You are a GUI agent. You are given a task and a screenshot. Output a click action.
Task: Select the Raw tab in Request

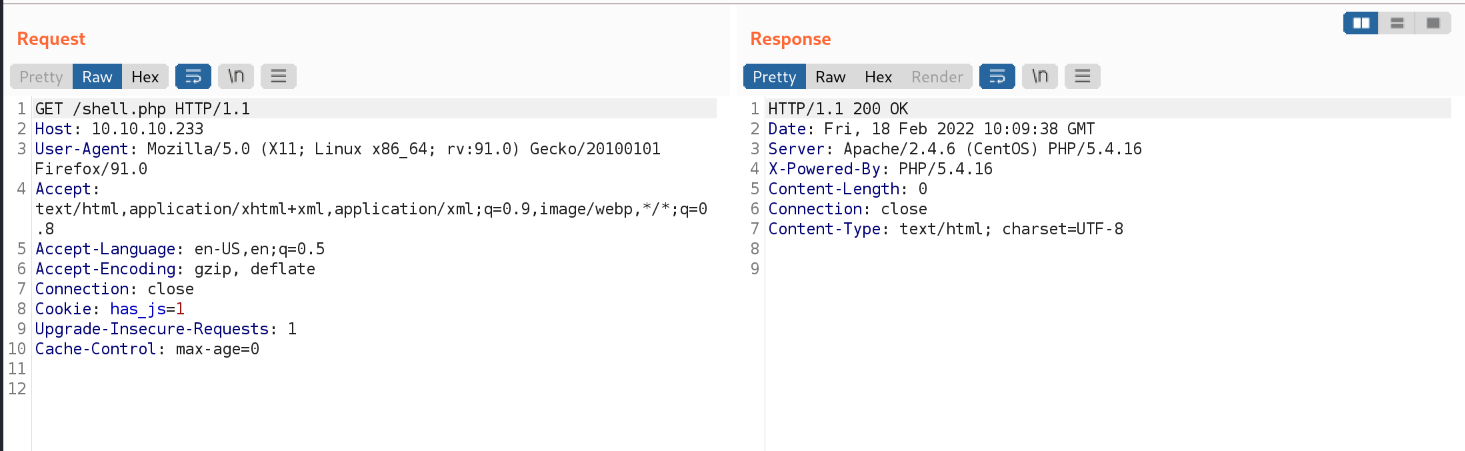(97, 77)
